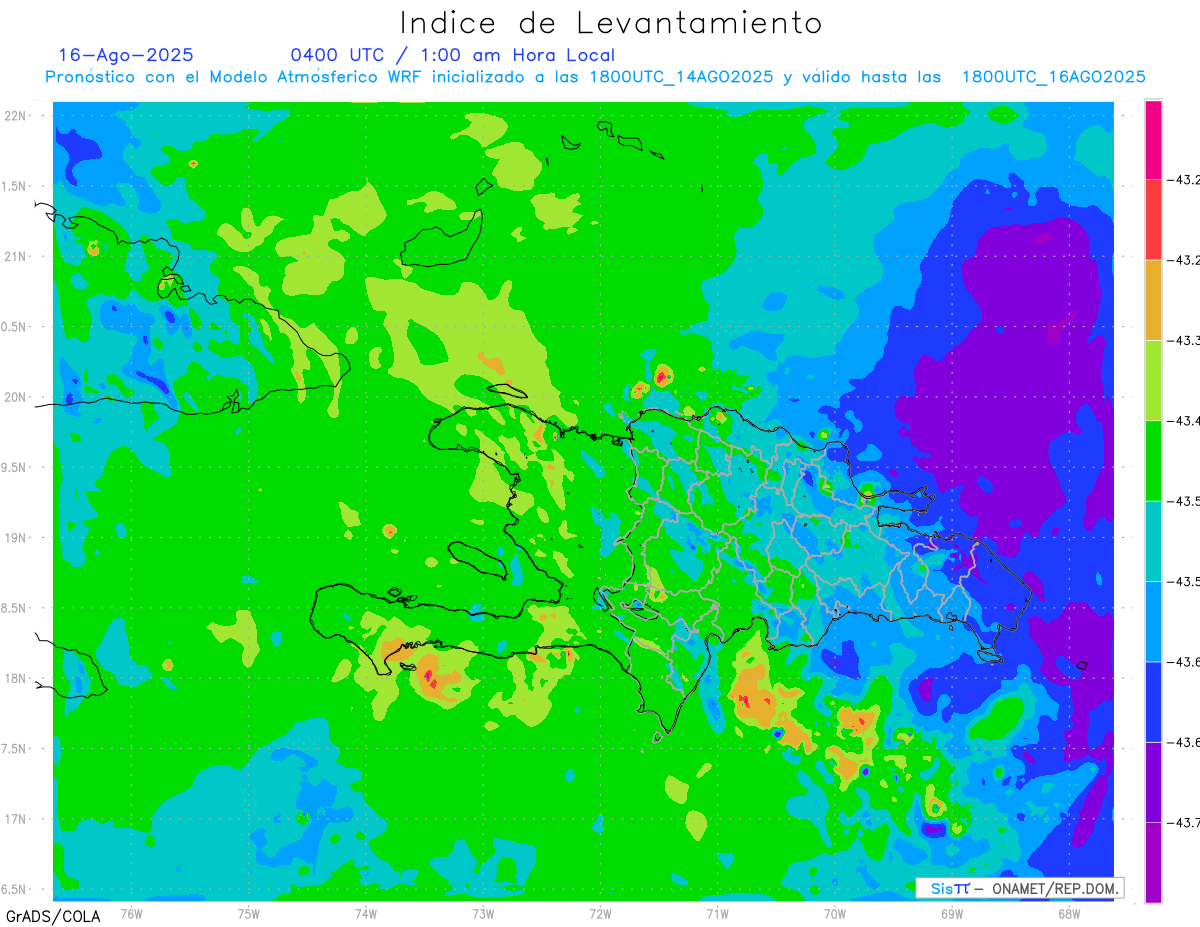Image resolution: width=1200 pixels, height=927 pixels.
Task: Select the "8.5N" latitude label
Action: [x=13, y=608]
